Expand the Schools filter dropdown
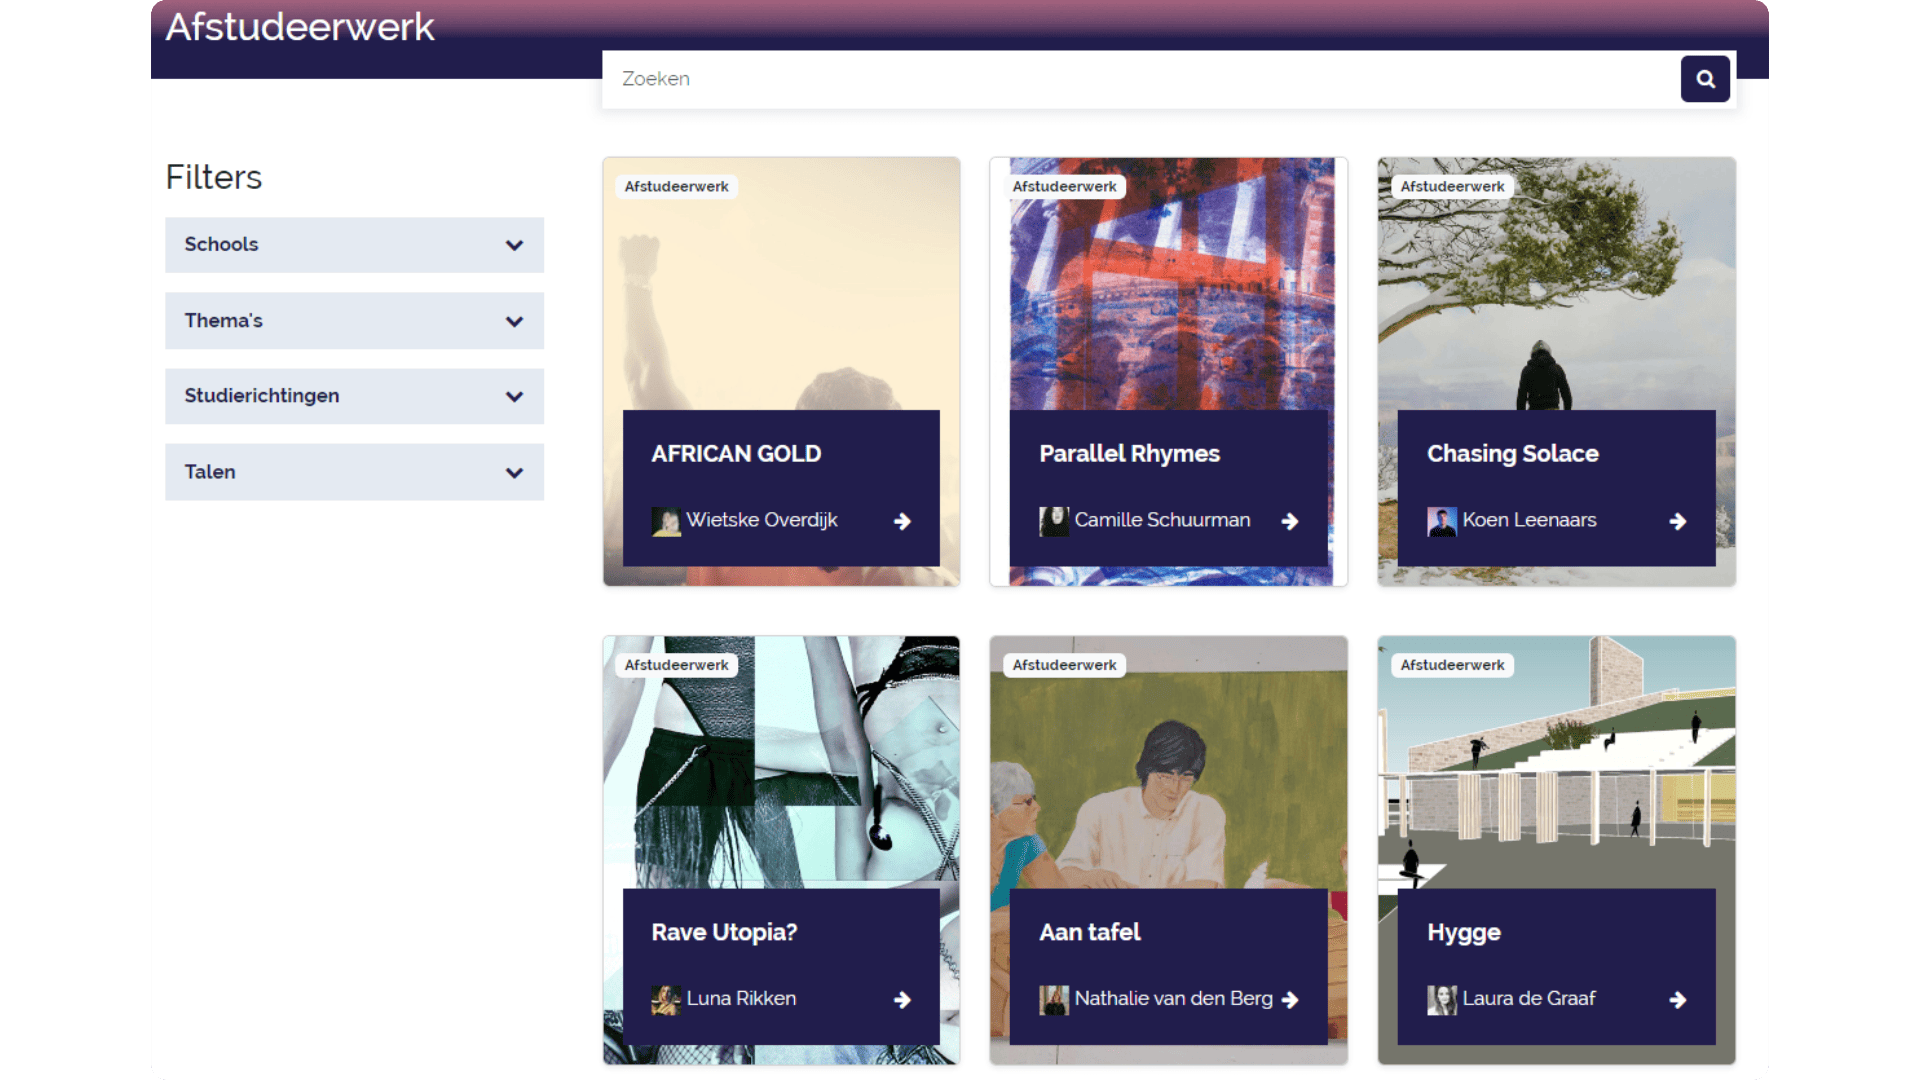 (x=354, y=245)
